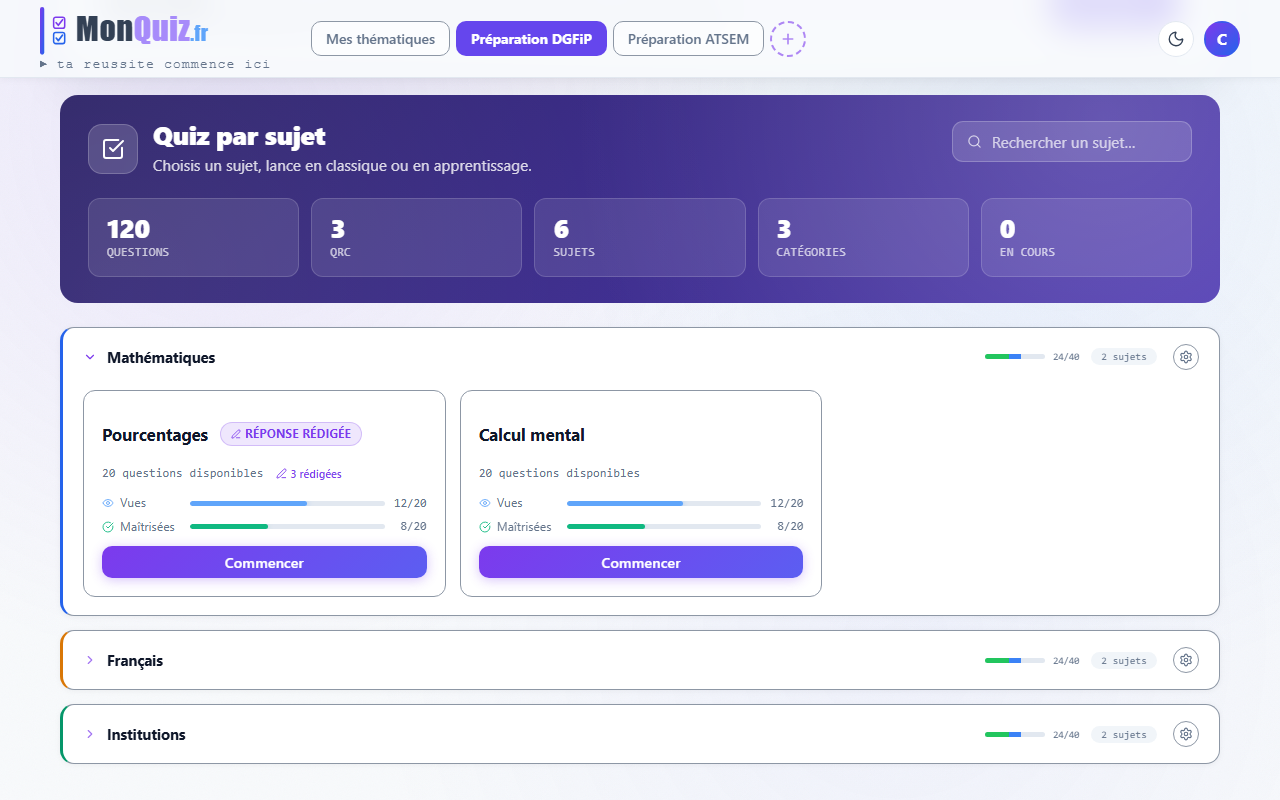Click the MonQuiz.fr logo
Image resolution: width=1280 pixels, height=800 pixels.
125,30
